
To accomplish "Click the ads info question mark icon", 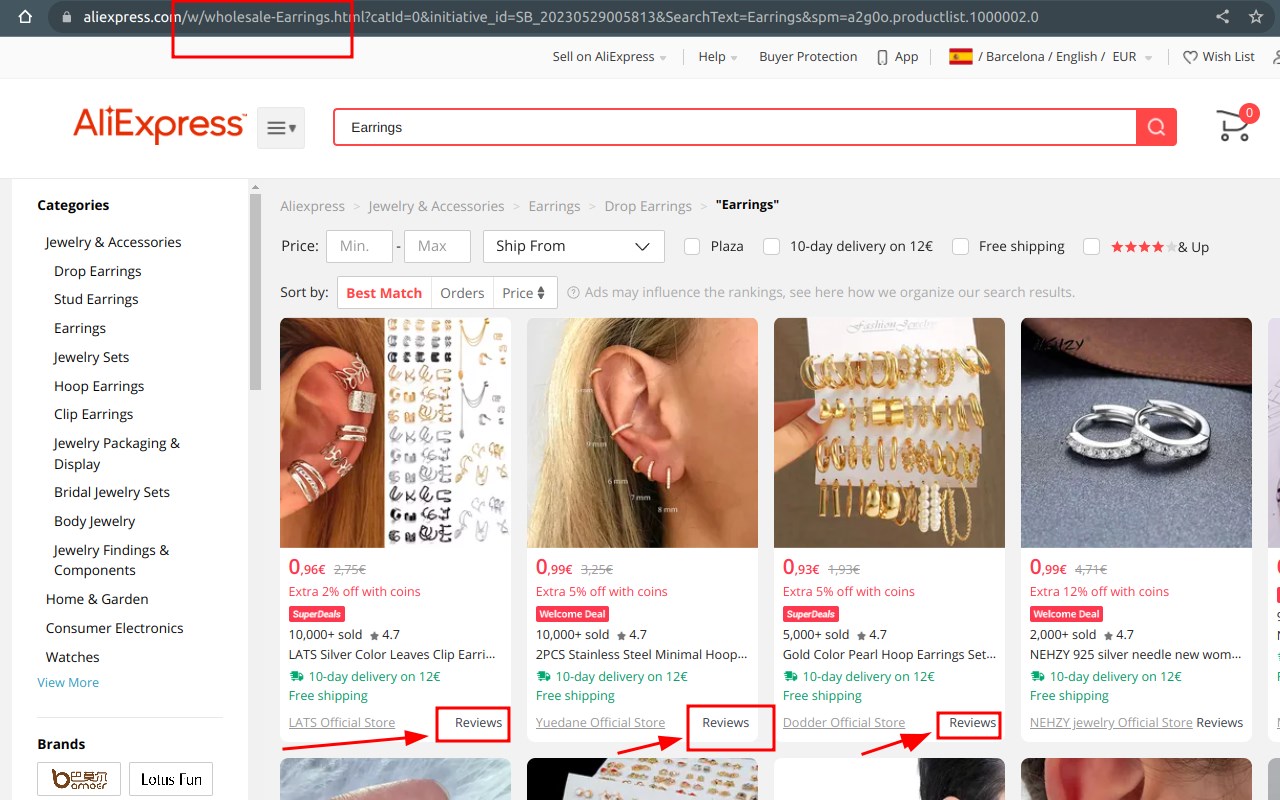I will tap(574, 293).
